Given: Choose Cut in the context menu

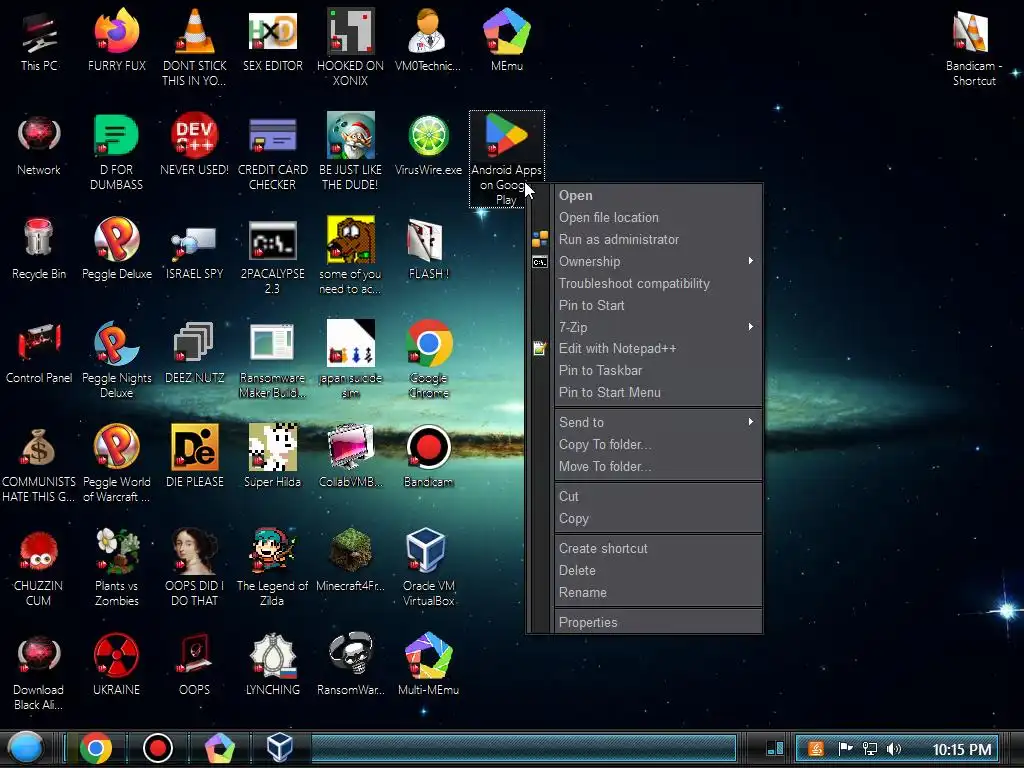Looking at the screenshot, I should coord(658,496).
